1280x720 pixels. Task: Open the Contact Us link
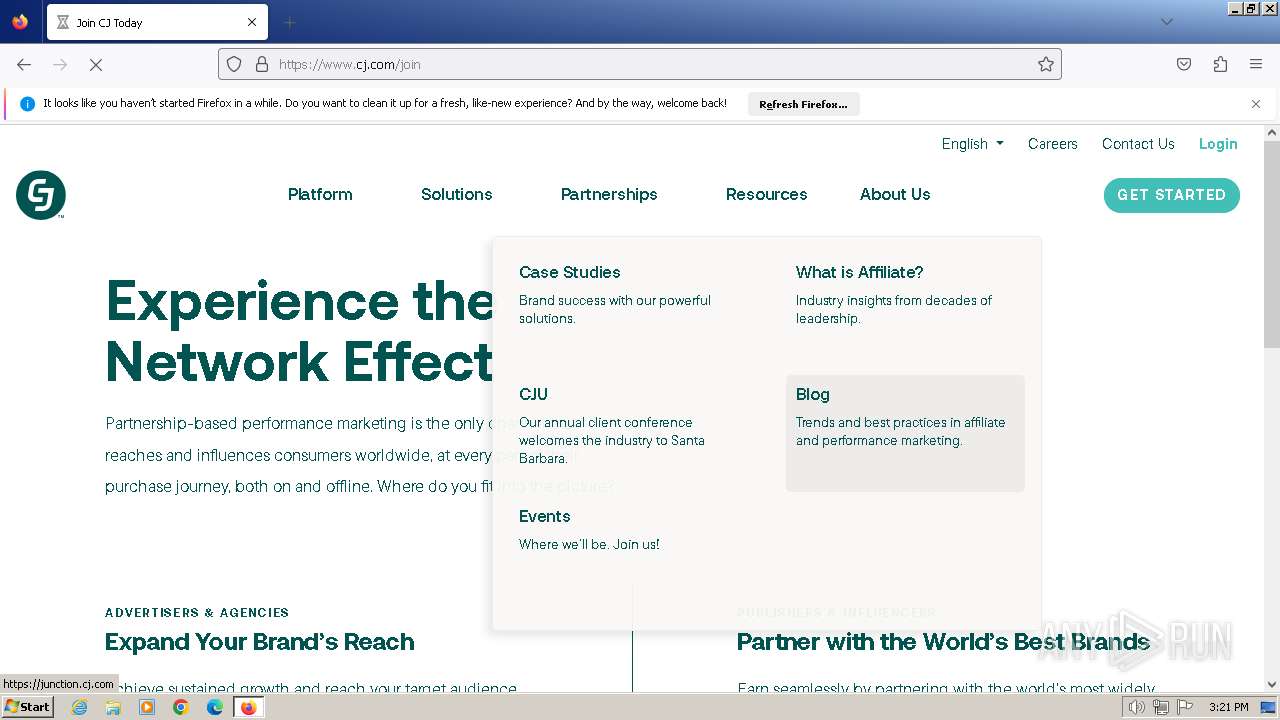pos(1138,144)
